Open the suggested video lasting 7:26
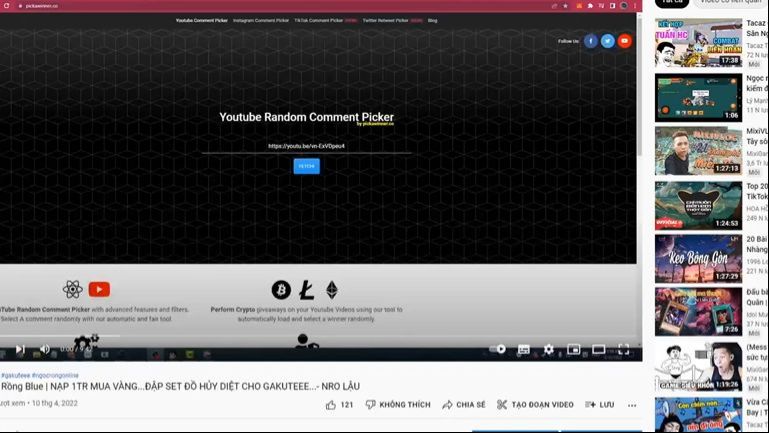Image resolution: width=769 pixels, height=433 pixels. 698,312
